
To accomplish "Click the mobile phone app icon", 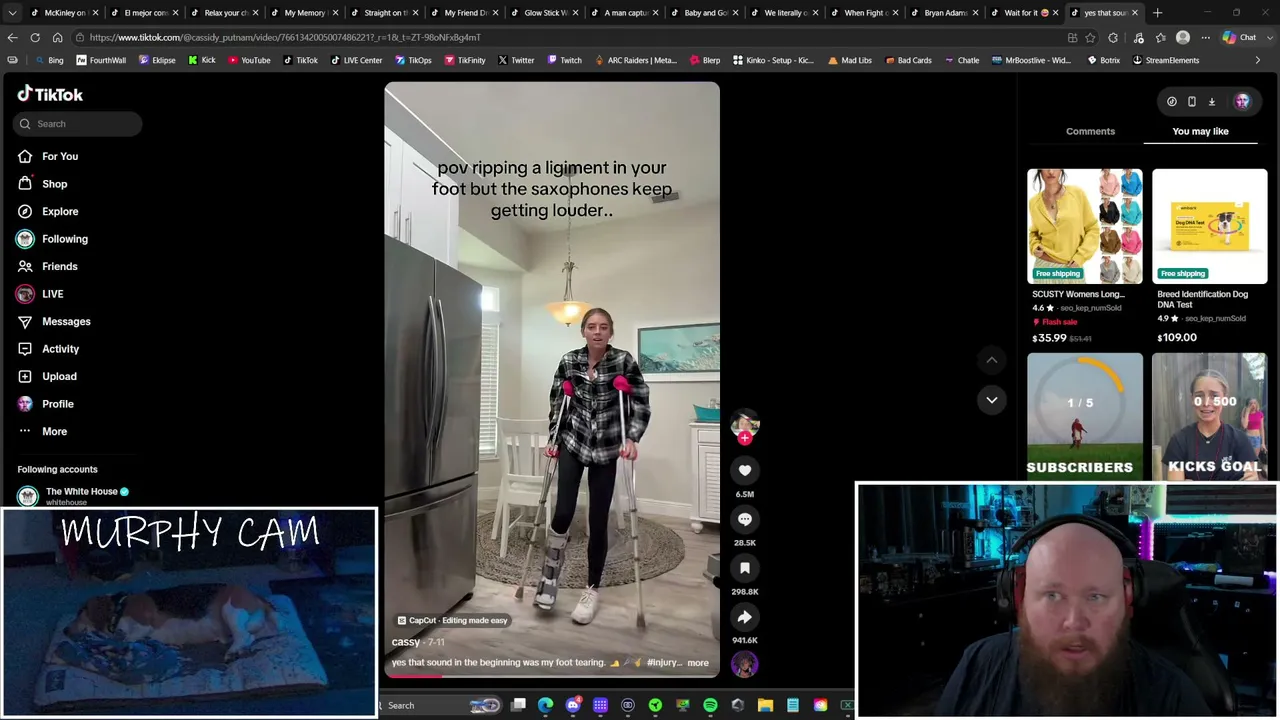I will [x=1192, y=101].
